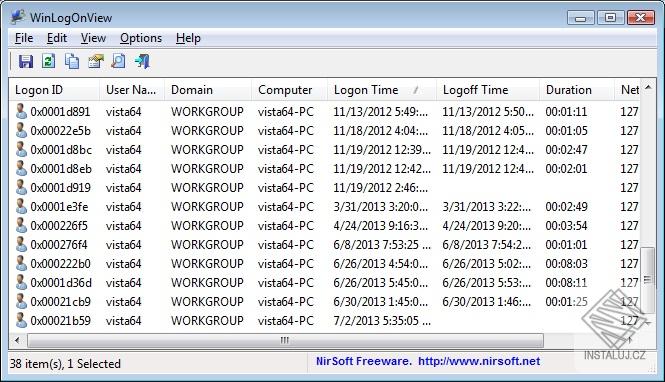Click the WinLogOnView title bar app icon
This screenshot has width=665, height=382.
click(x=18, y=17)
